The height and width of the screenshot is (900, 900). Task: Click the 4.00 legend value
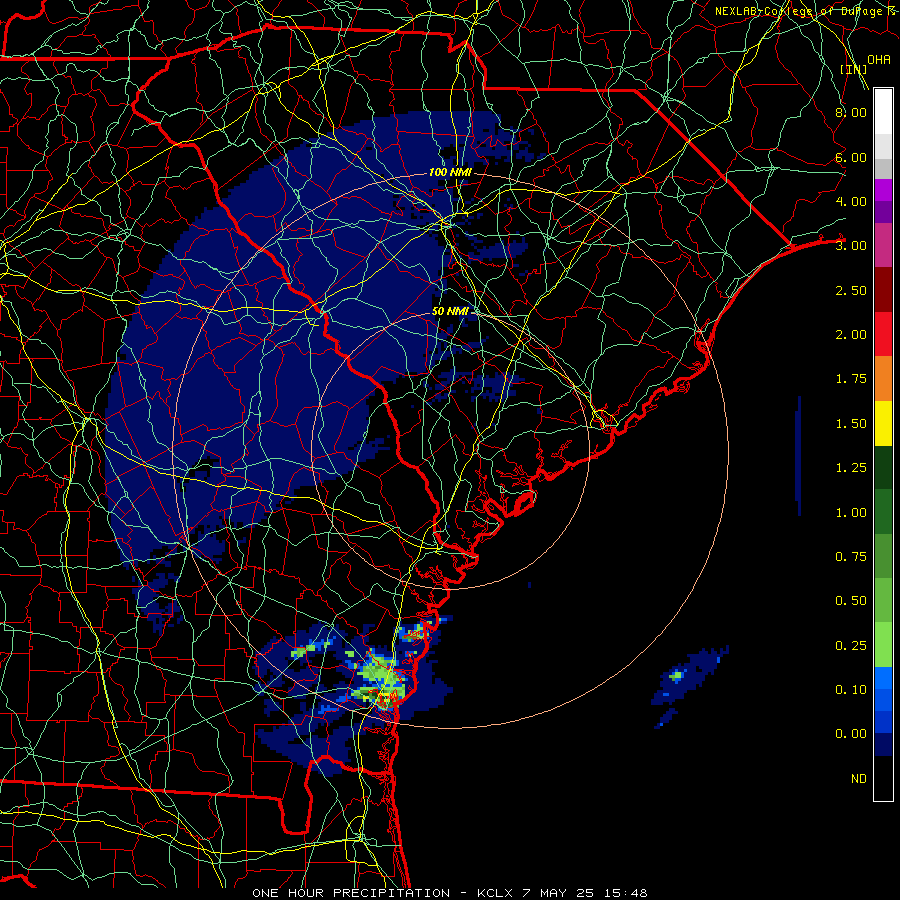pyautogui.click(x=851, y=201)
